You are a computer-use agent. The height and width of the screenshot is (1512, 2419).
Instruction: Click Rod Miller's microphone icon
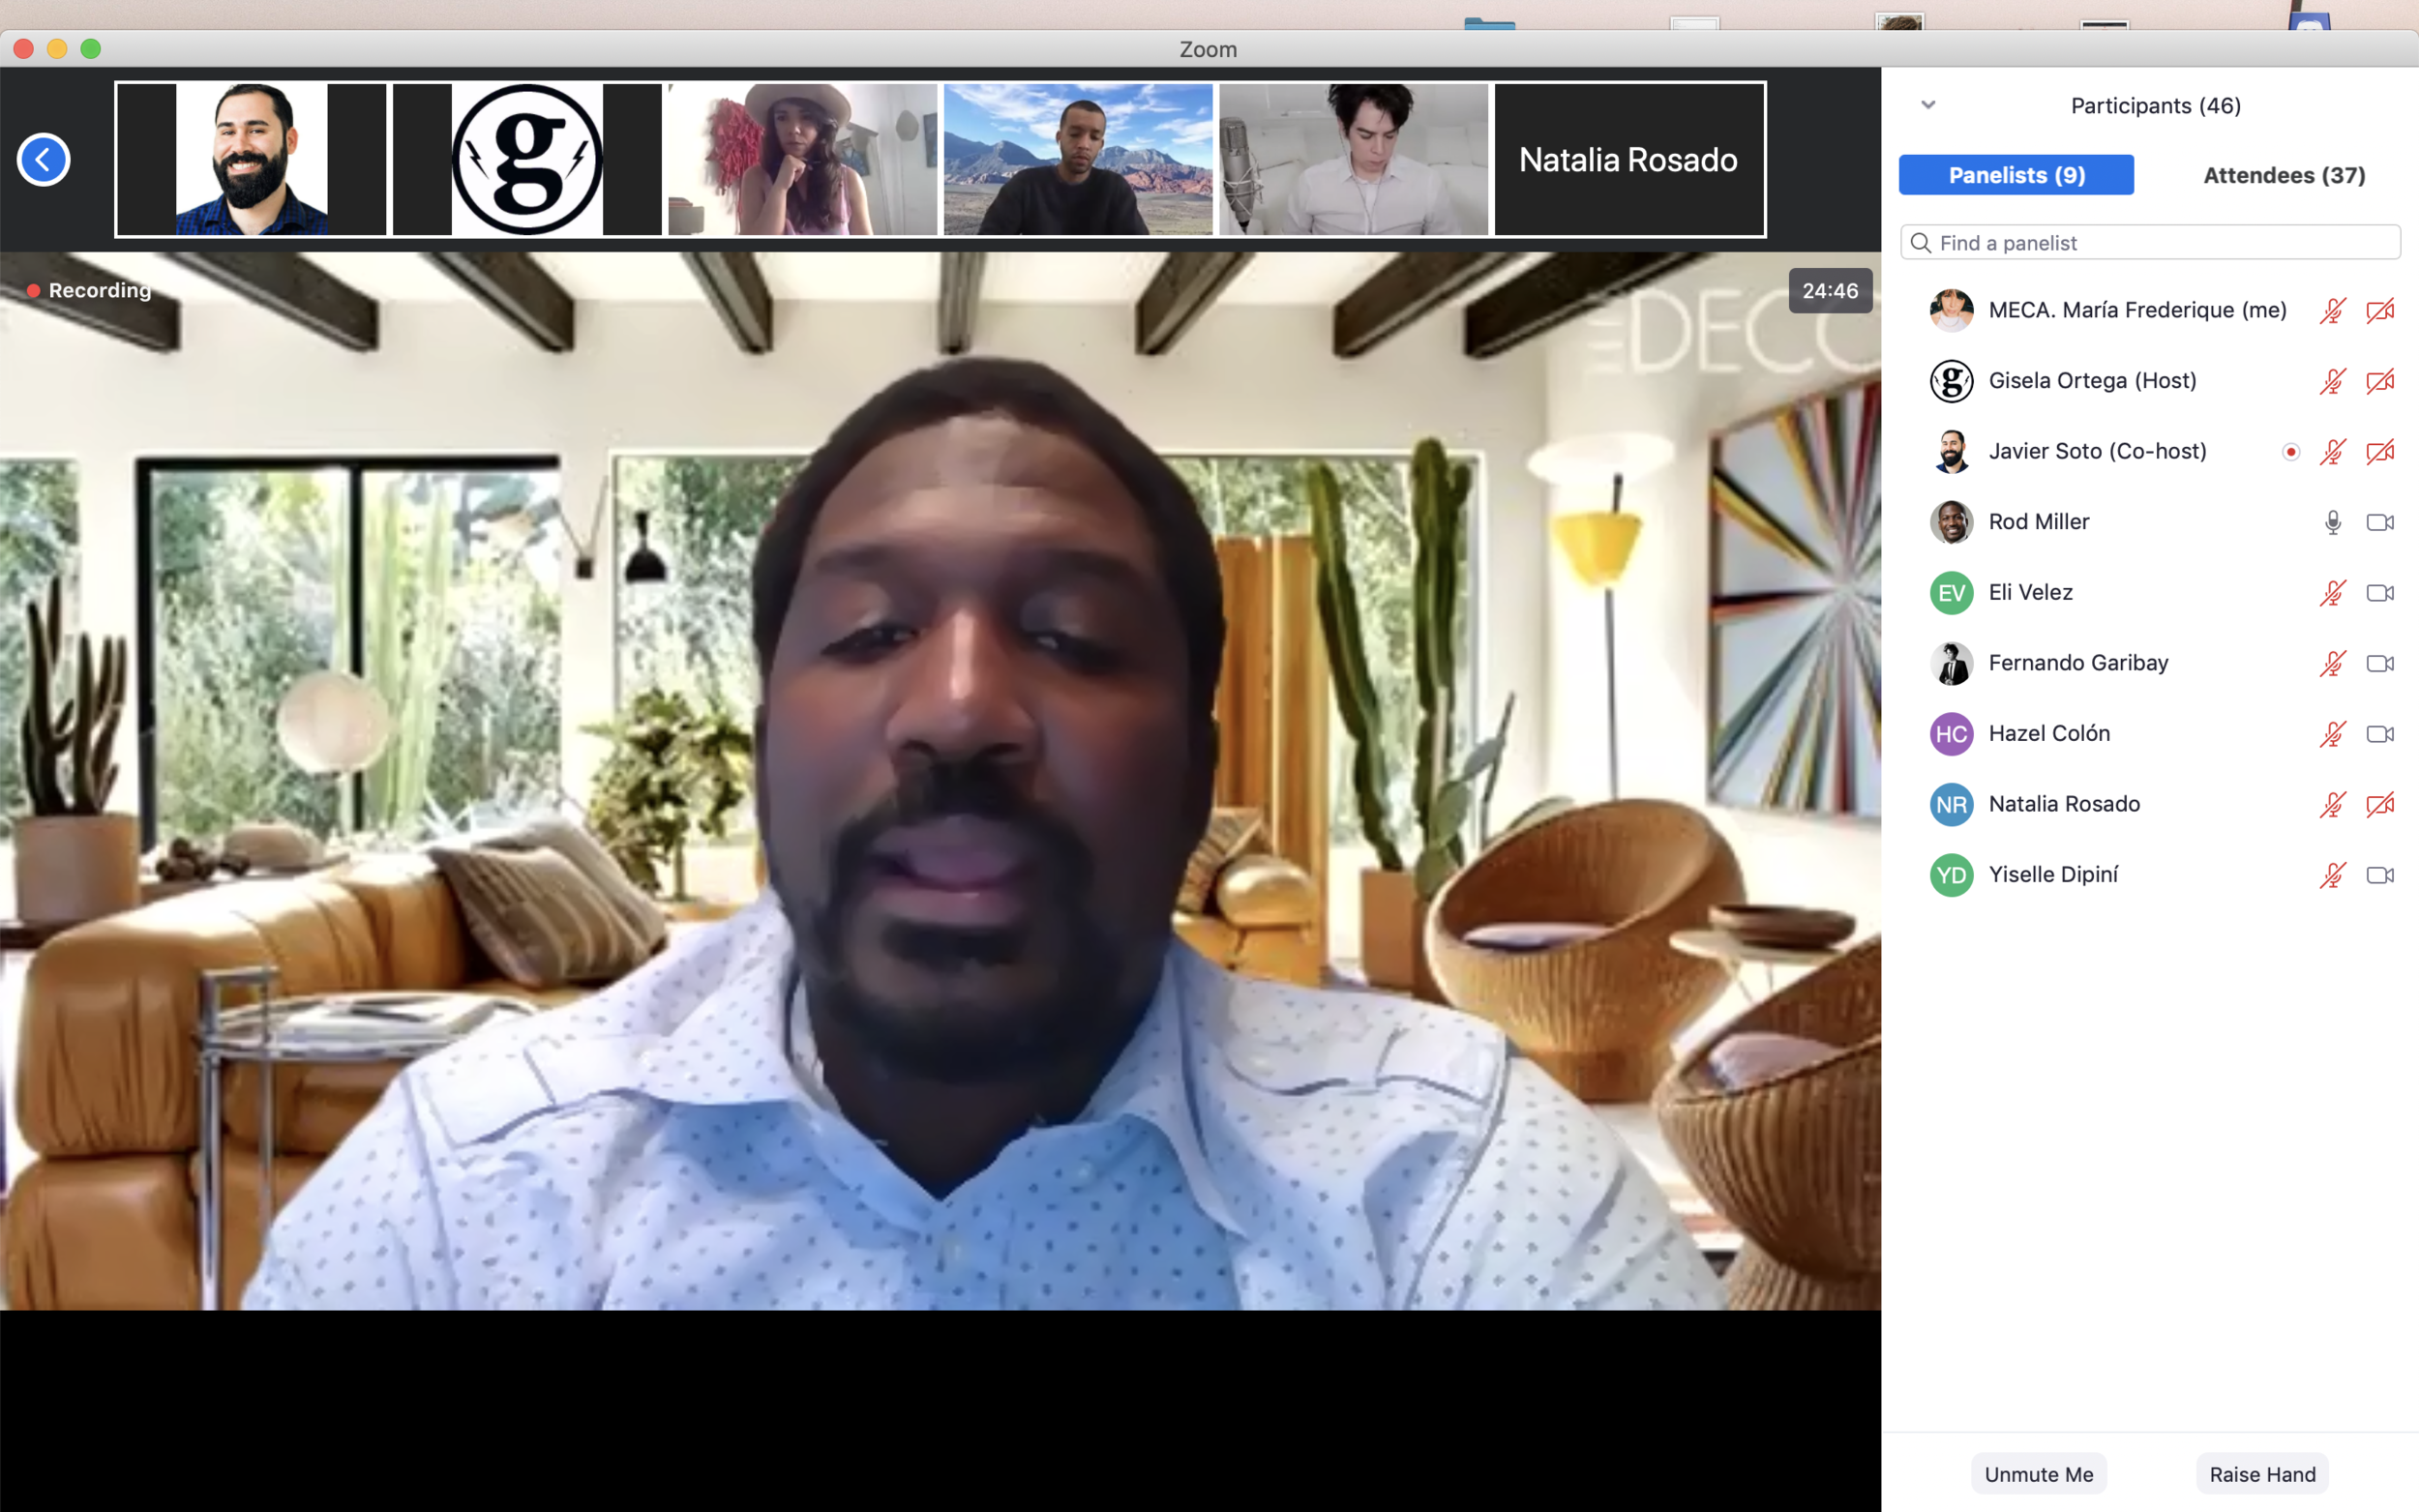tap(2332, 522)
